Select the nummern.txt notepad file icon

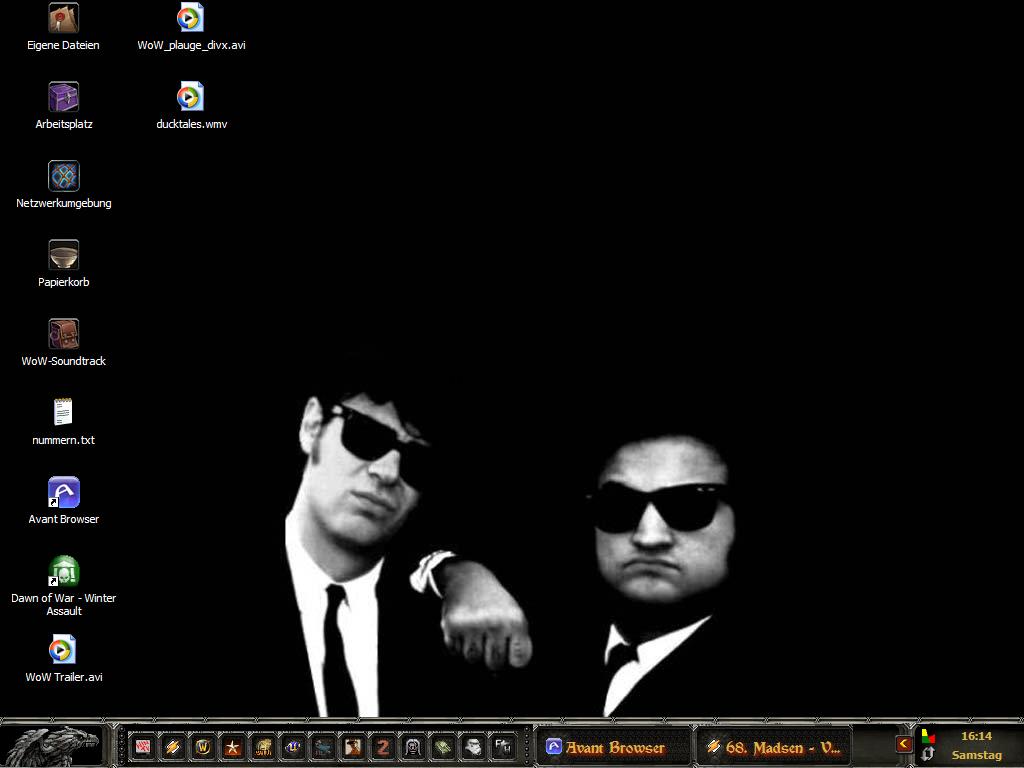(63, 413)
